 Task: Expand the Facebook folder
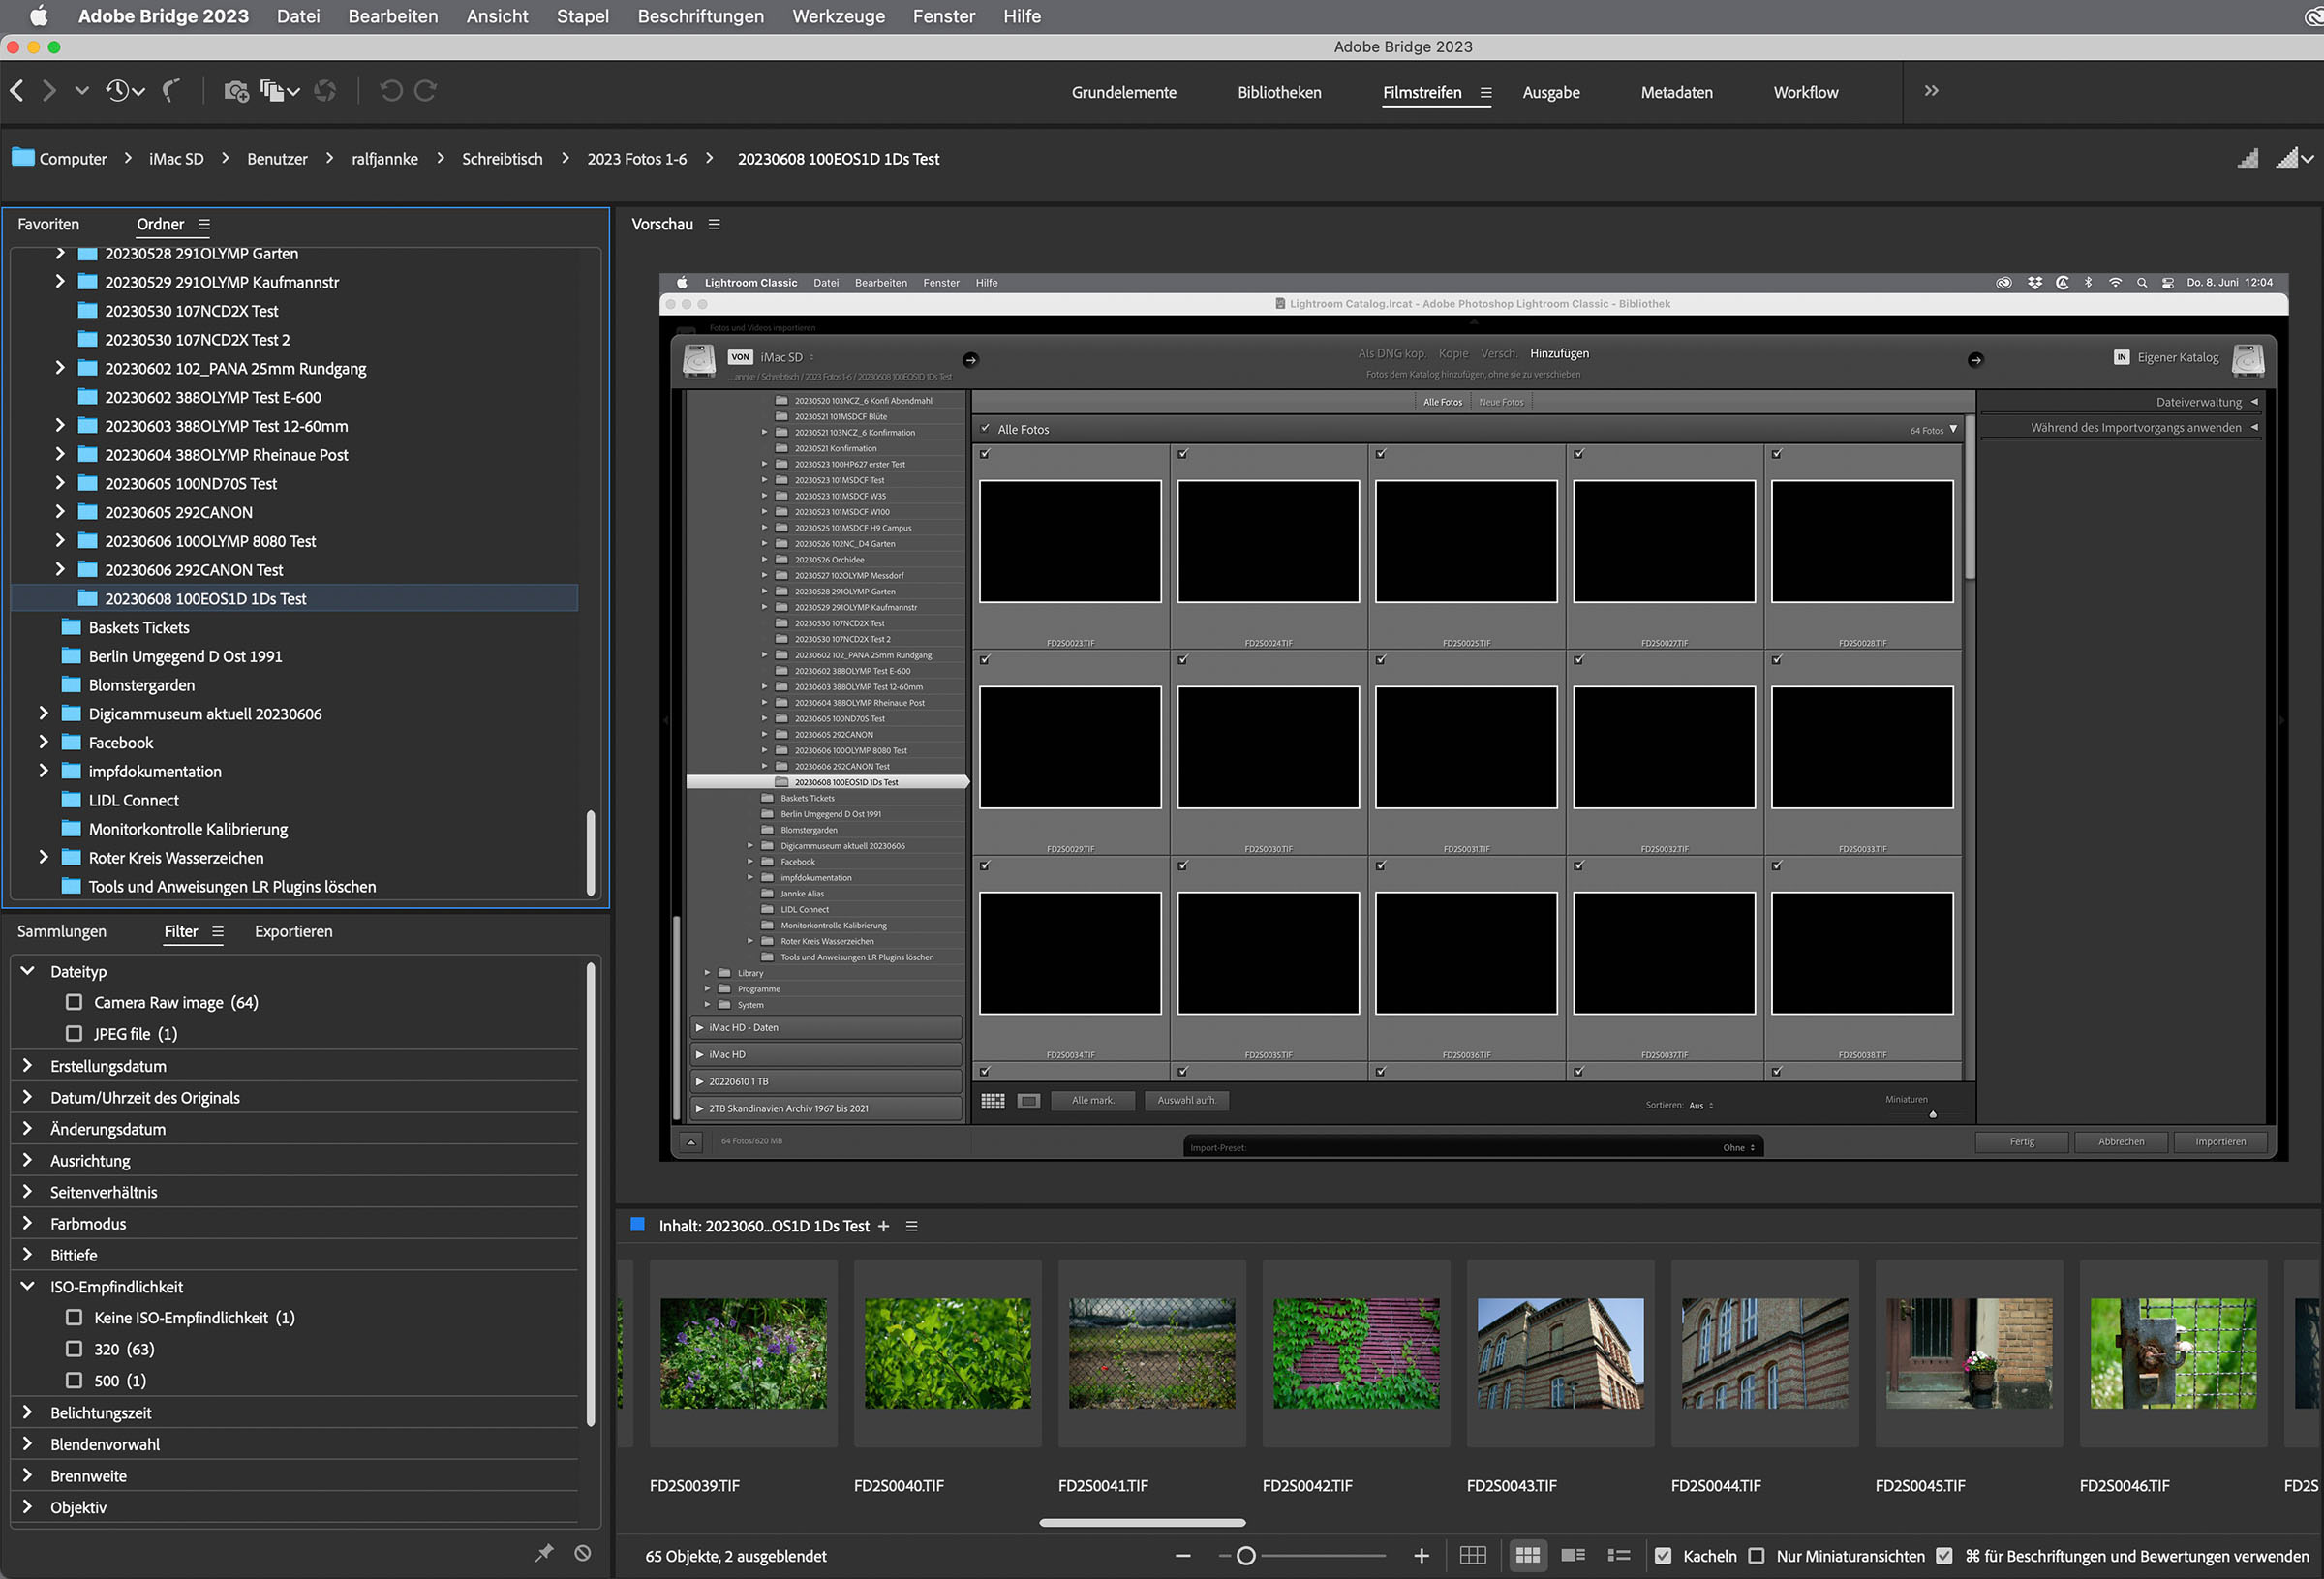pyautogui.click(x=44, y=742)
